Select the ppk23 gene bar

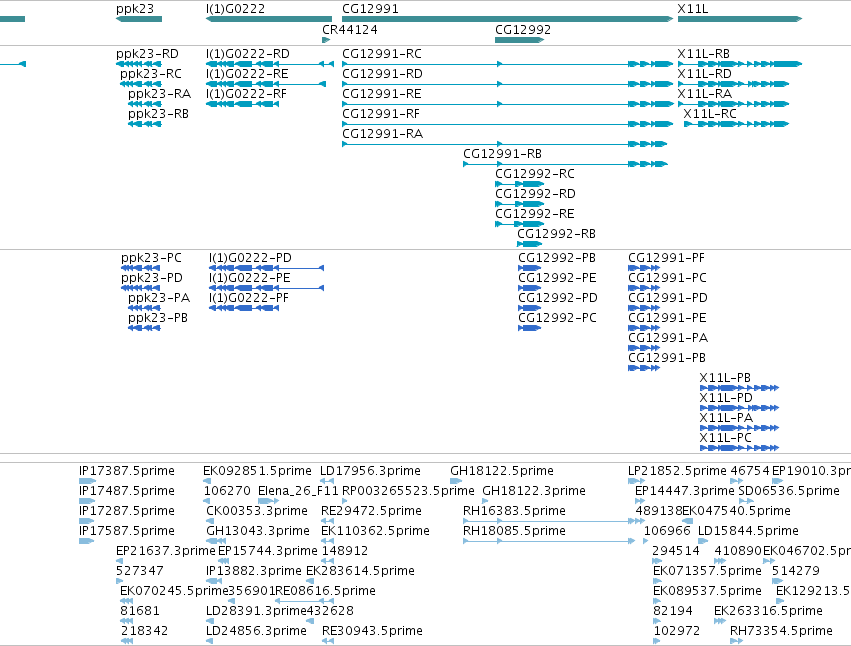139,19
